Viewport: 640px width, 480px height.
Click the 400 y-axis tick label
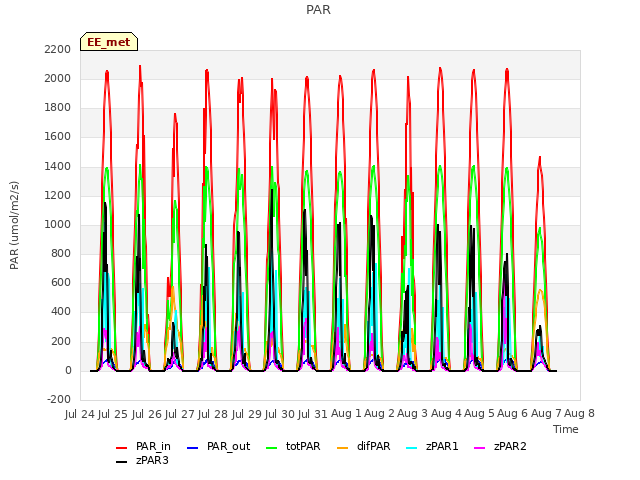pos(61,312)
